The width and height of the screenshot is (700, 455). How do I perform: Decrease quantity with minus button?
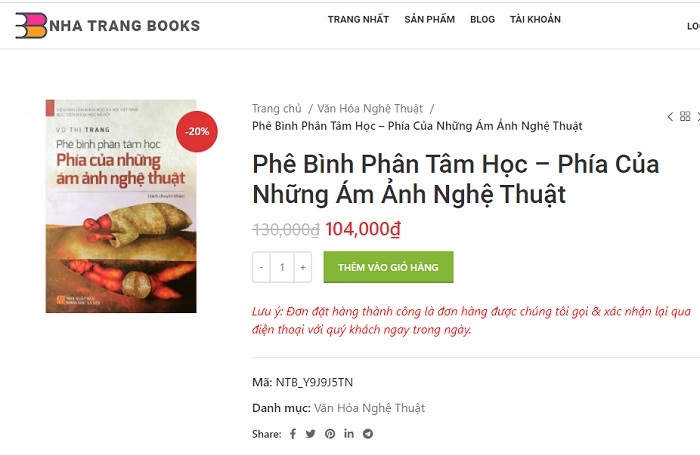point(261,267)
